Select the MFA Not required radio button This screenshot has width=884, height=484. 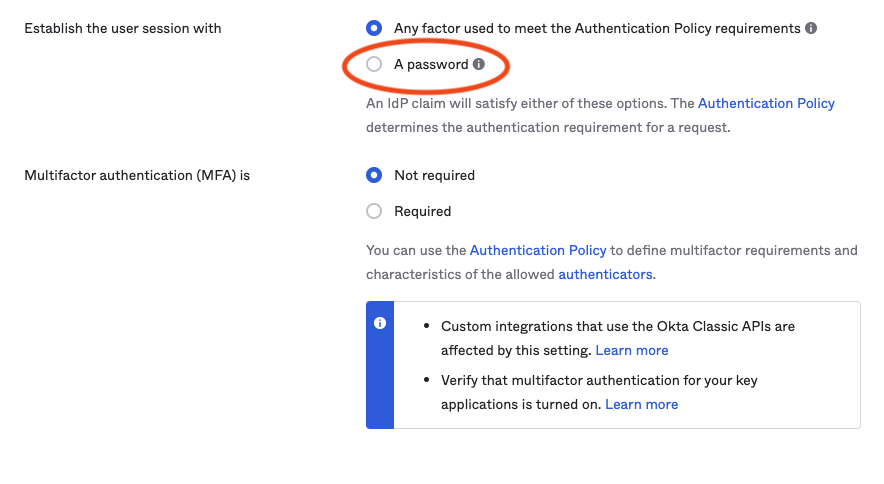click(374, 175)
